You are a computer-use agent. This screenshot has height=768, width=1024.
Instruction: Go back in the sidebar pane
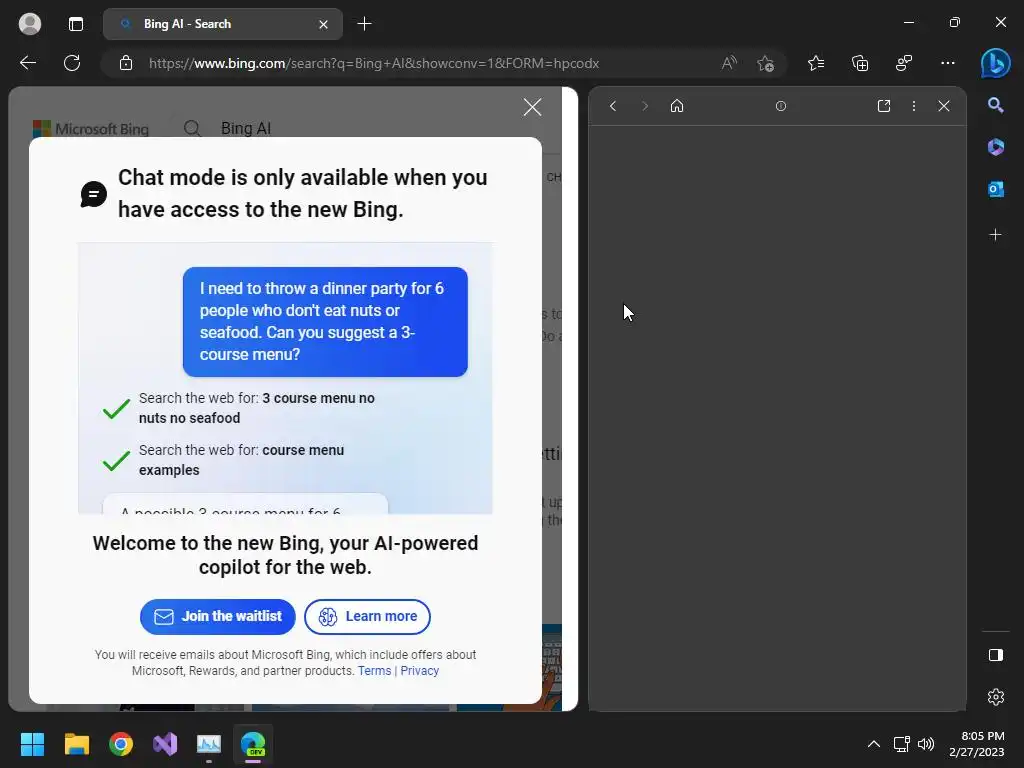pos(613,106)
